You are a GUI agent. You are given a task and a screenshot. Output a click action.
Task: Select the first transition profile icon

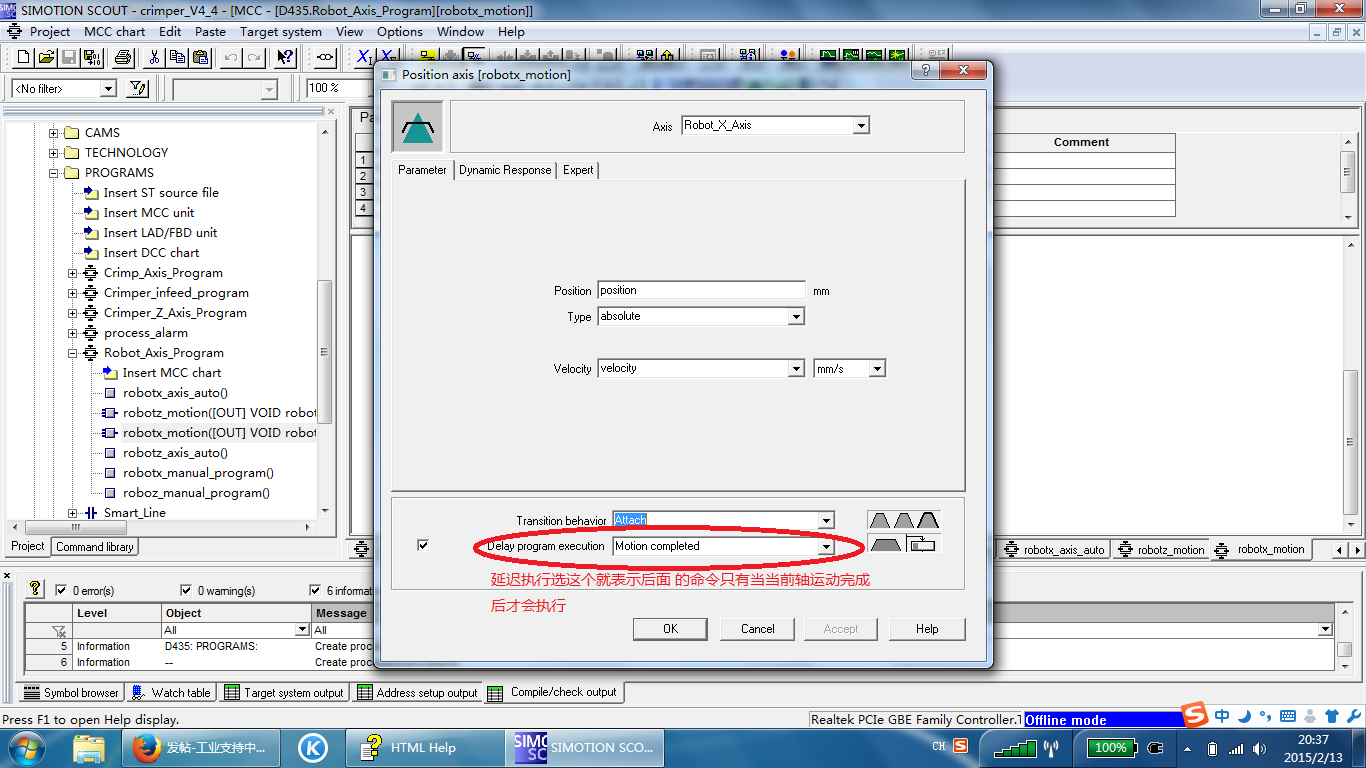point(880,520)
